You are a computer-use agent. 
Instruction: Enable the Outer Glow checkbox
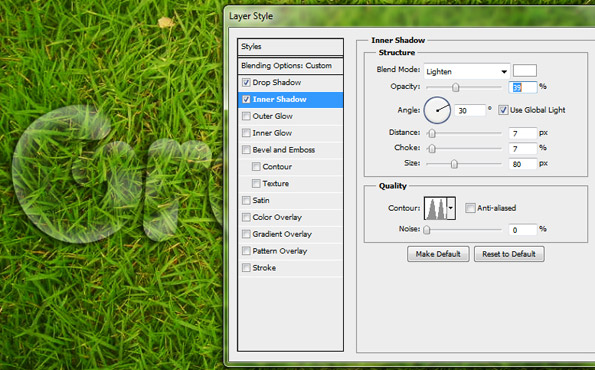pyautogui.click(x=246, y=116)
